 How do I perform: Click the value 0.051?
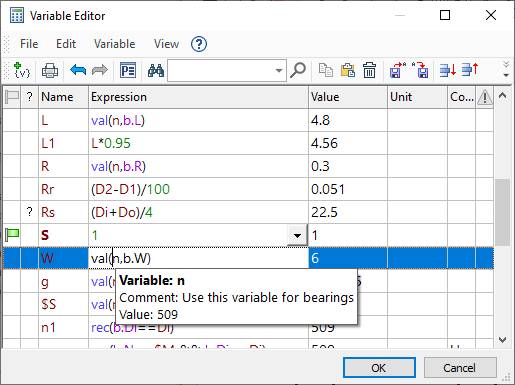pos(328,189)
